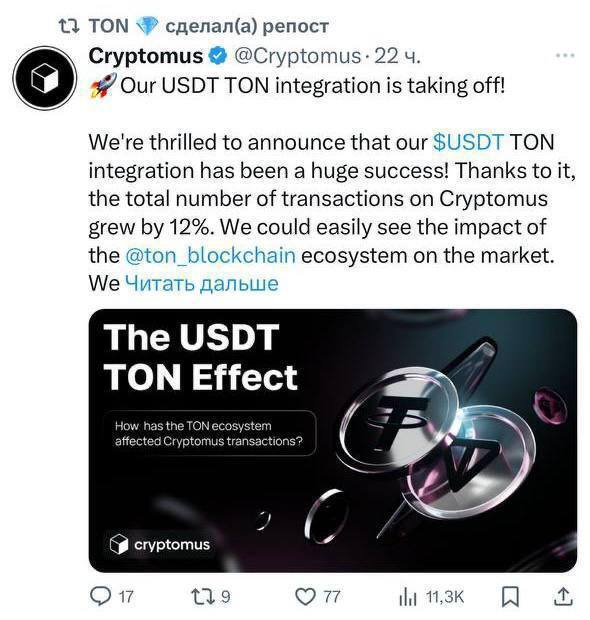Image resolution: width=590 pixels, height=620 pixels.
Task: Open the USDT TON Effect image
Action: (x=333, y=440)
